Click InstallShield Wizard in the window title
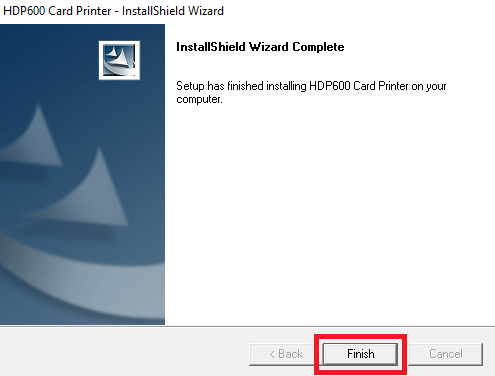 [173, 11]
